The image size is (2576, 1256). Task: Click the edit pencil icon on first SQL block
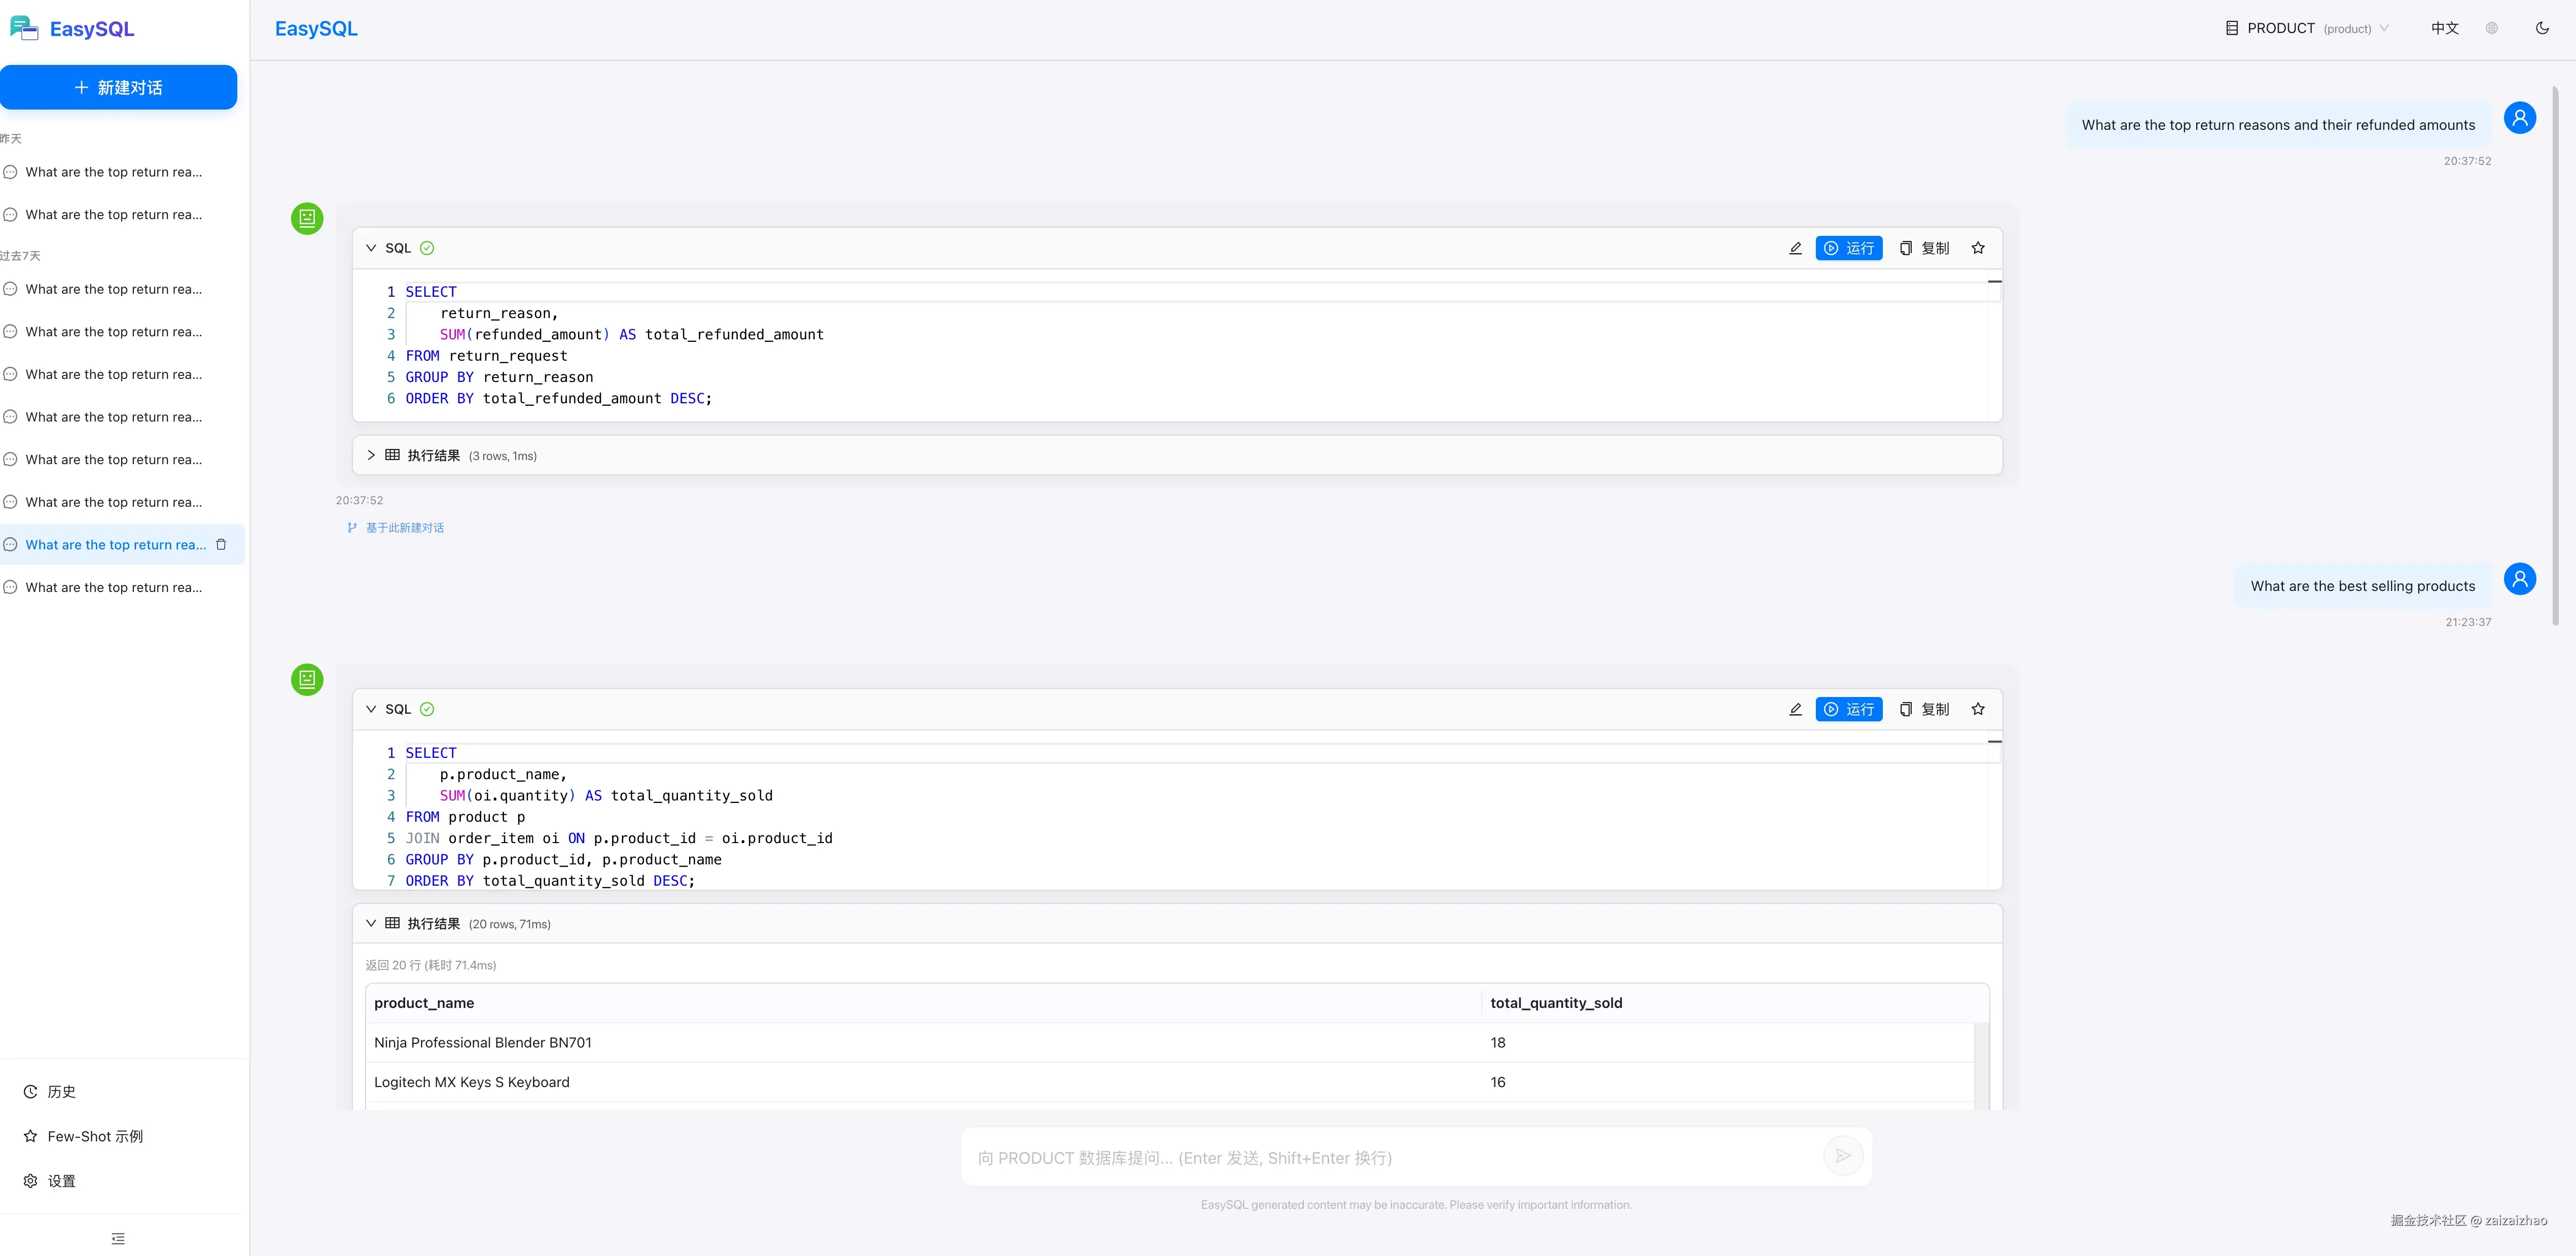point(1795,248)
